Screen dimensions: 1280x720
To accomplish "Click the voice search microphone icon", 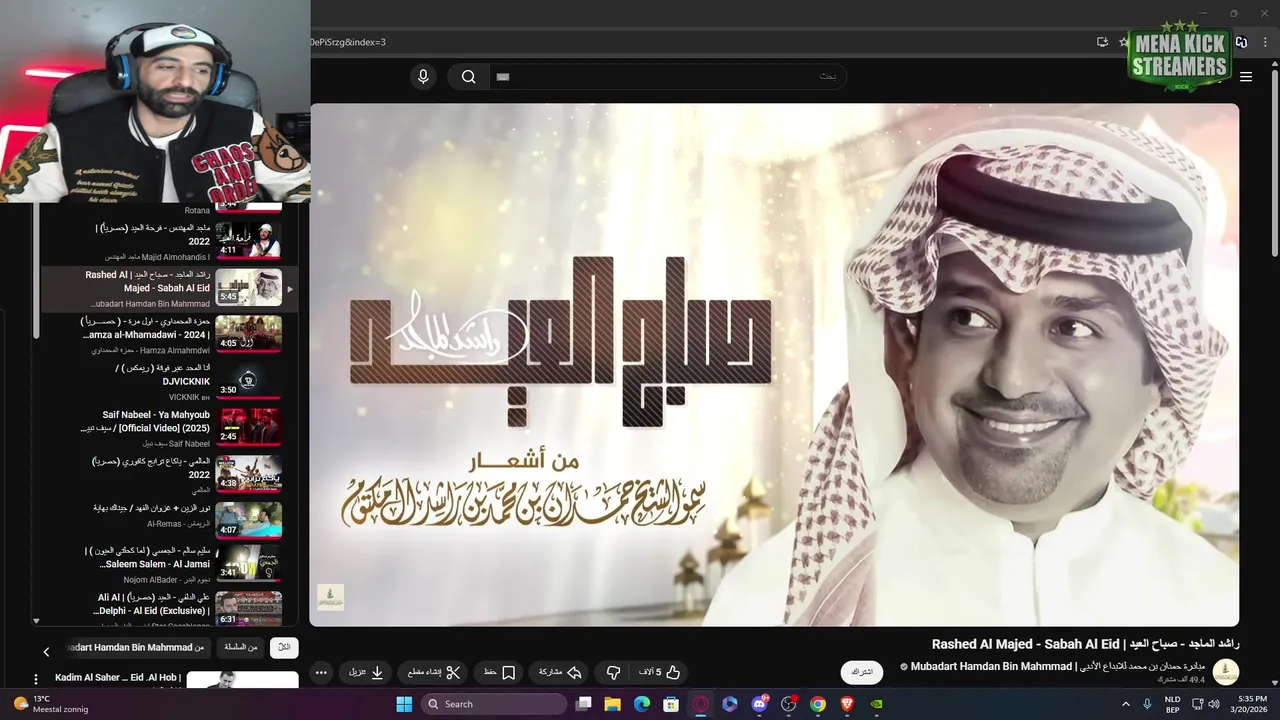I will 423,77.
